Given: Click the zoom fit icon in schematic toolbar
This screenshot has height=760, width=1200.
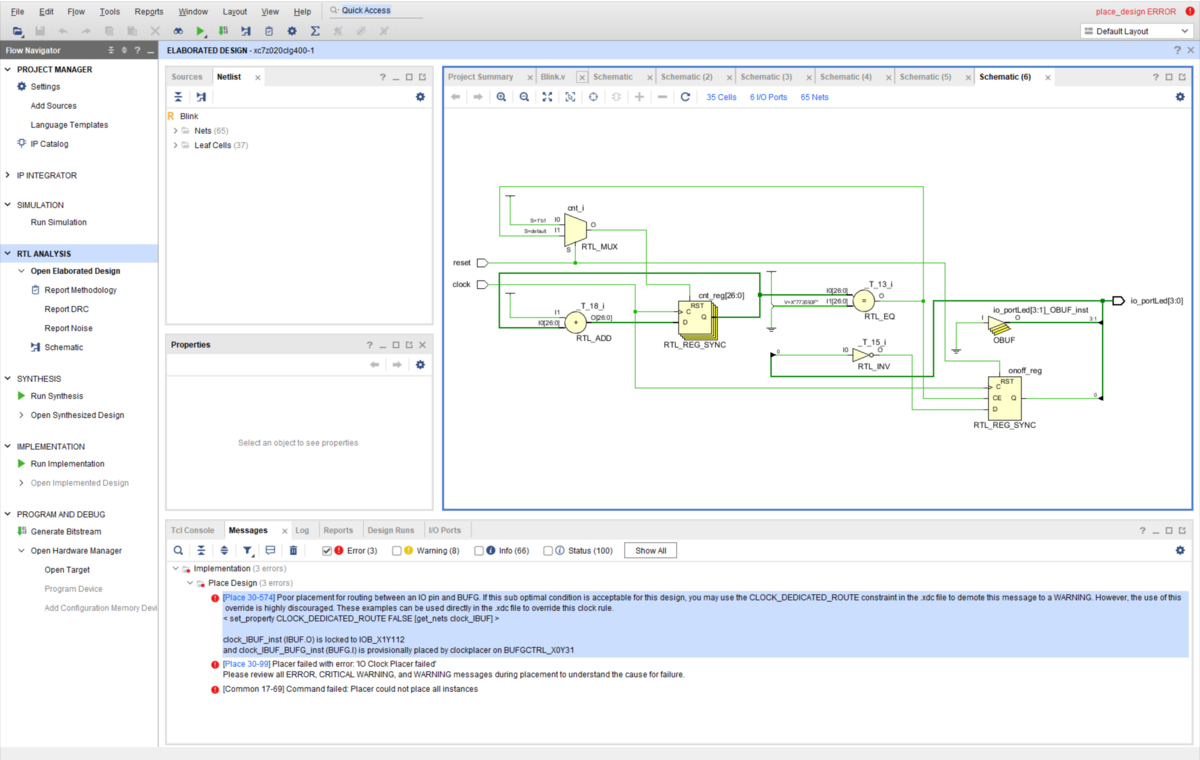Looking at the screenshot, I should [x=547, y=97].
